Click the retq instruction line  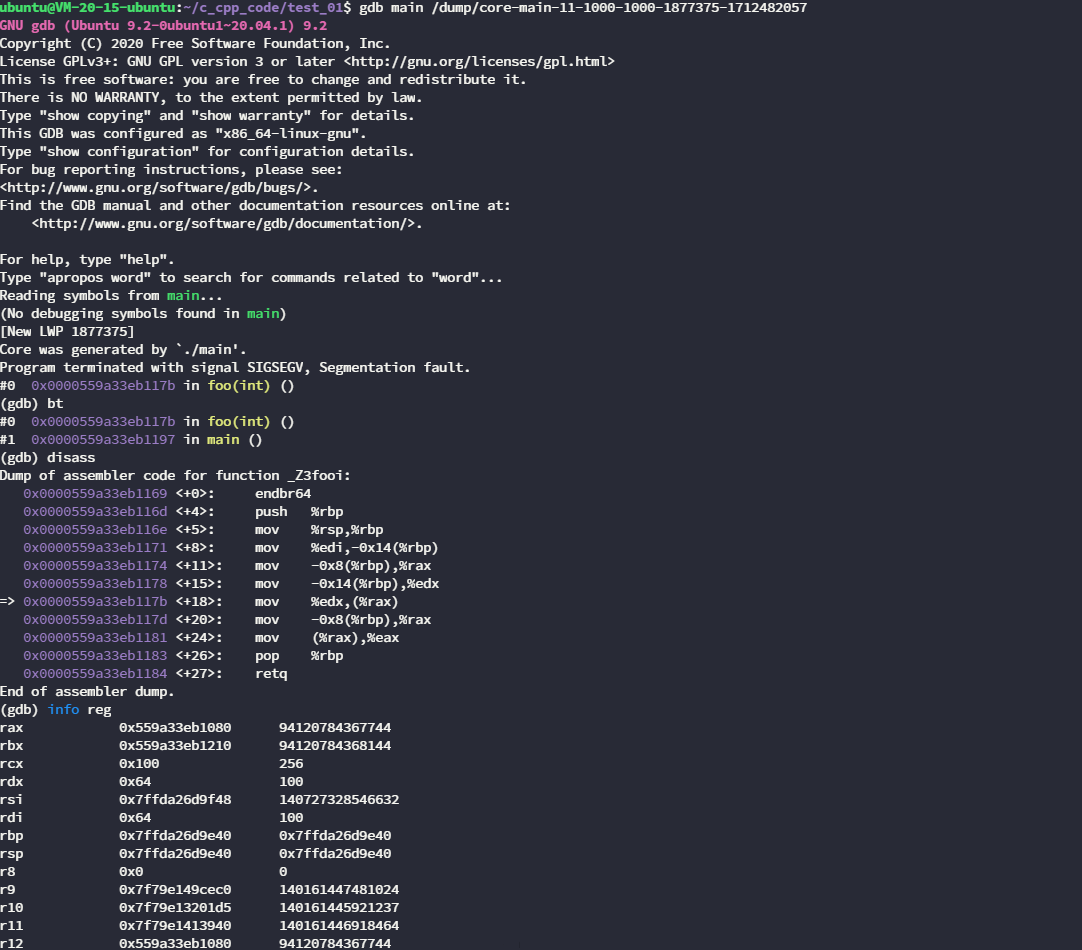(270, 673)
